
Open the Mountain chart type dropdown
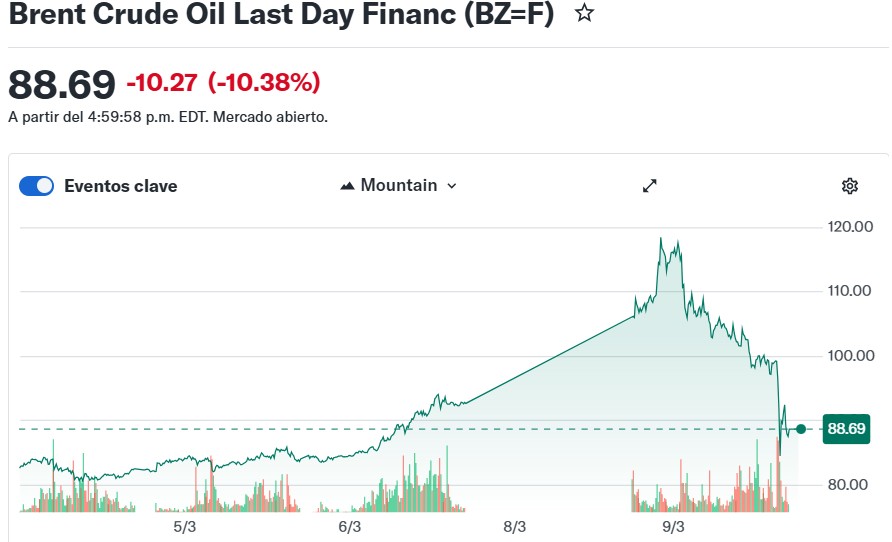(x=399, y=185)
